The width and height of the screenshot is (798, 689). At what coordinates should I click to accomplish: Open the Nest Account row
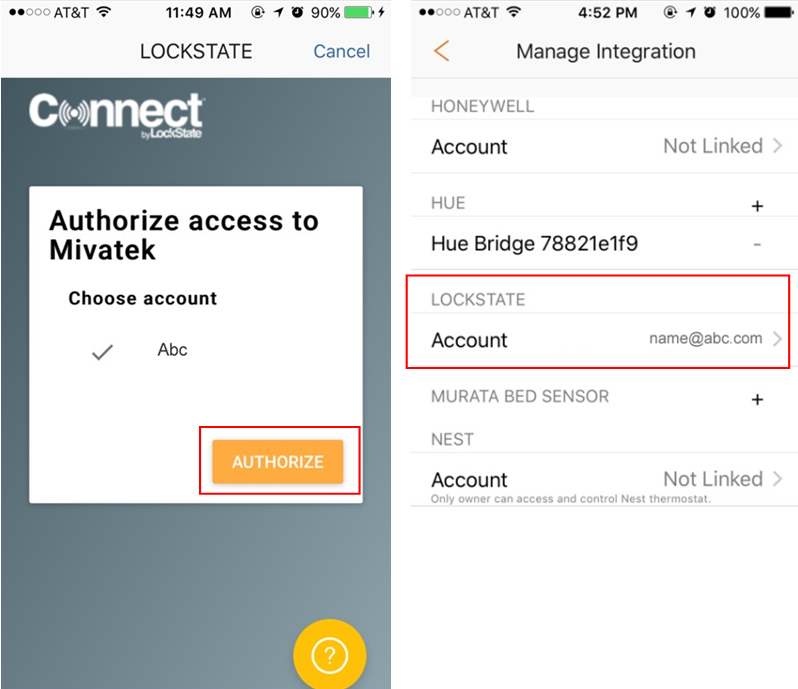(x=604, y=479)
